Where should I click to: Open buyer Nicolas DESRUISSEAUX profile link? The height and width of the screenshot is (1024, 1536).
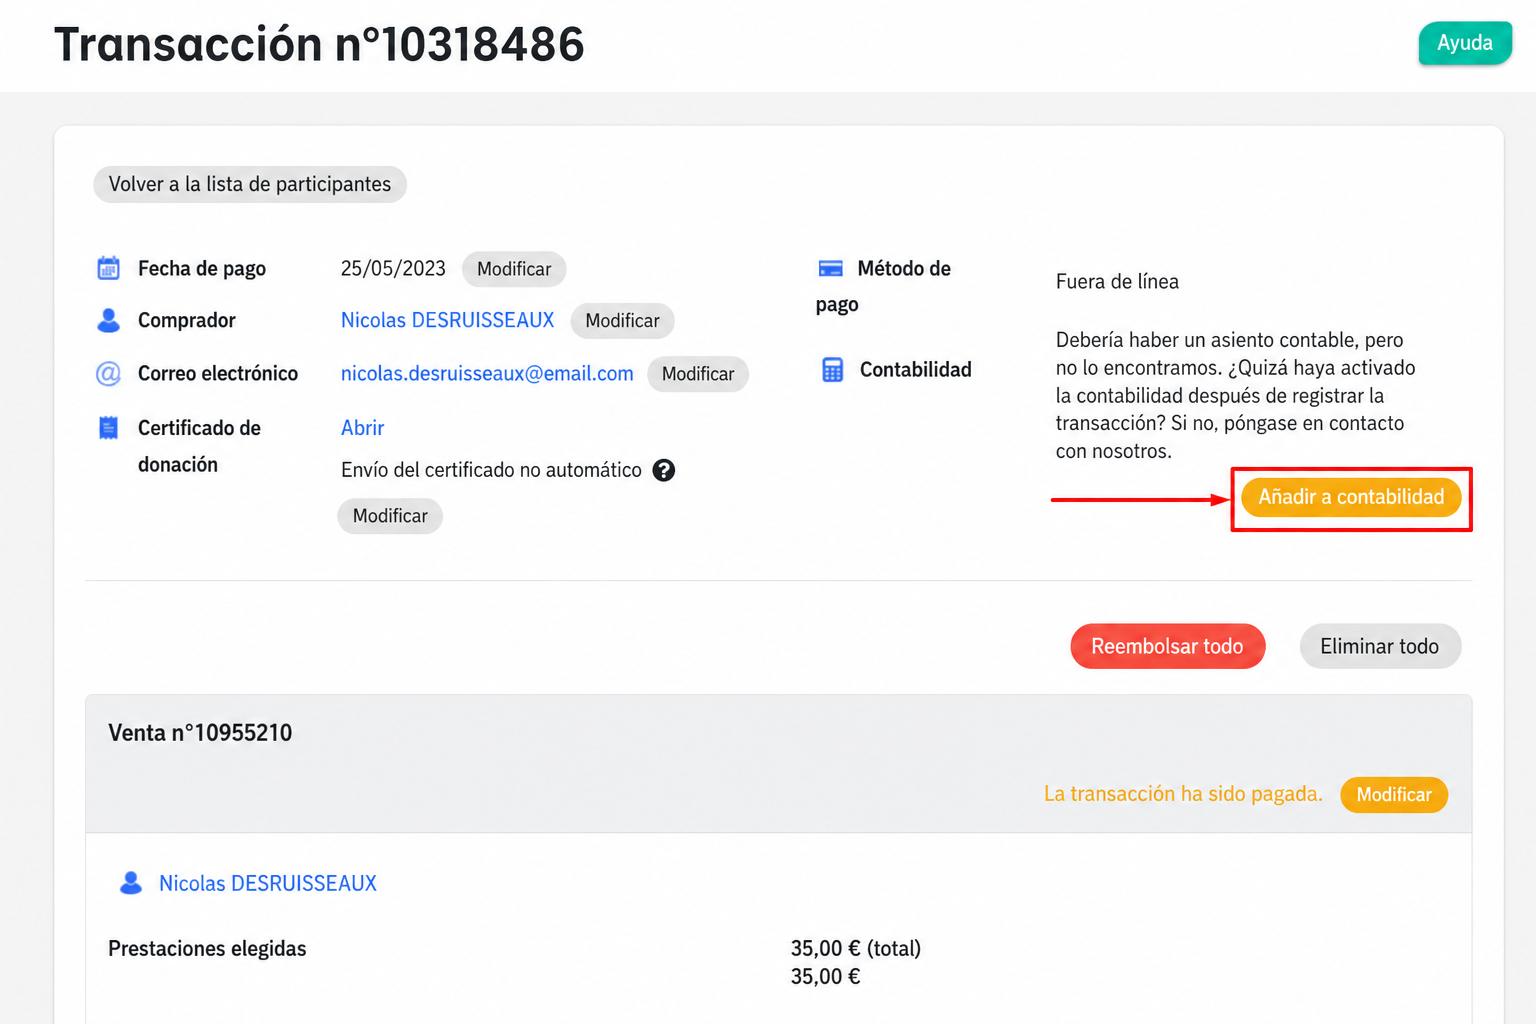tap(447, 320)
